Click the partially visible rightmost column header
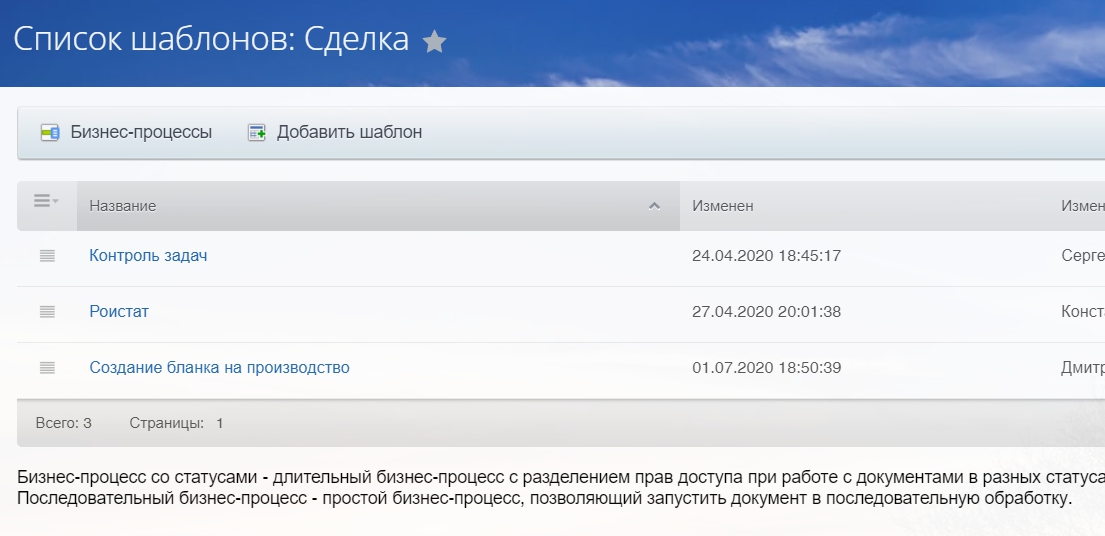 pos(1082,206)
